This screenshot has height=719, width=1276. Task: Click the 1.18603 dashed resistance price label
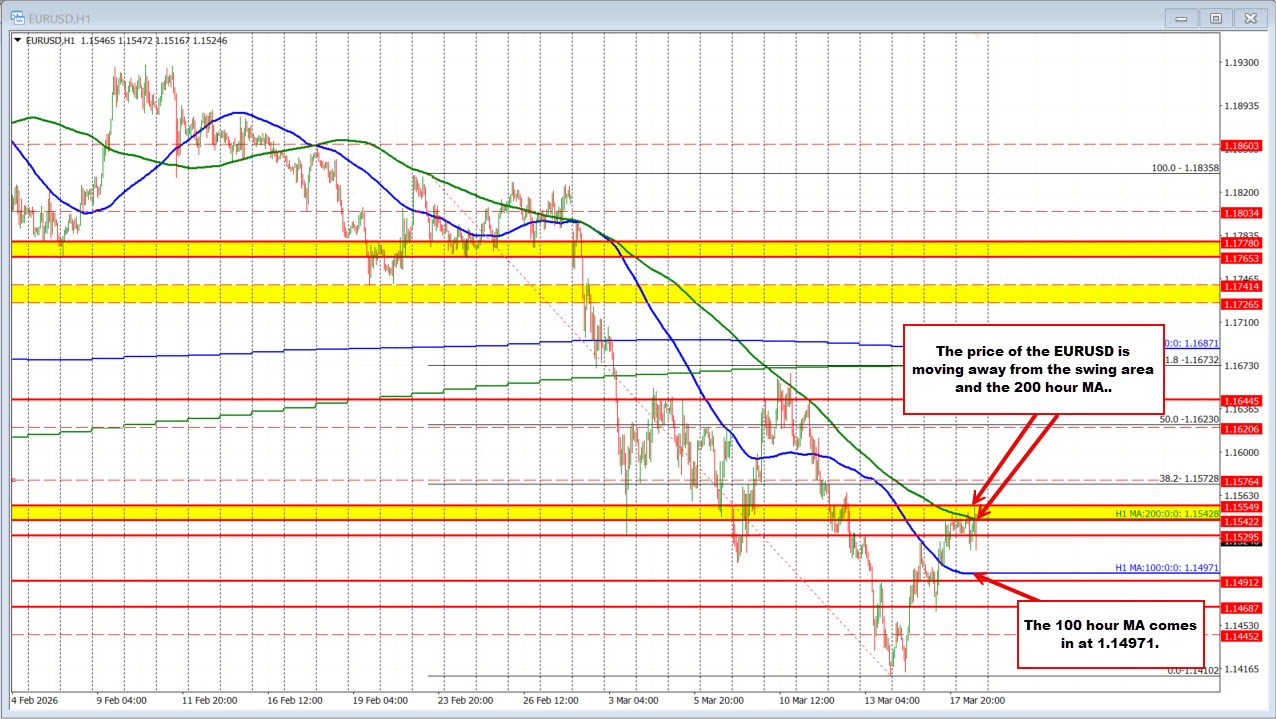click(x=1244, y=146)
